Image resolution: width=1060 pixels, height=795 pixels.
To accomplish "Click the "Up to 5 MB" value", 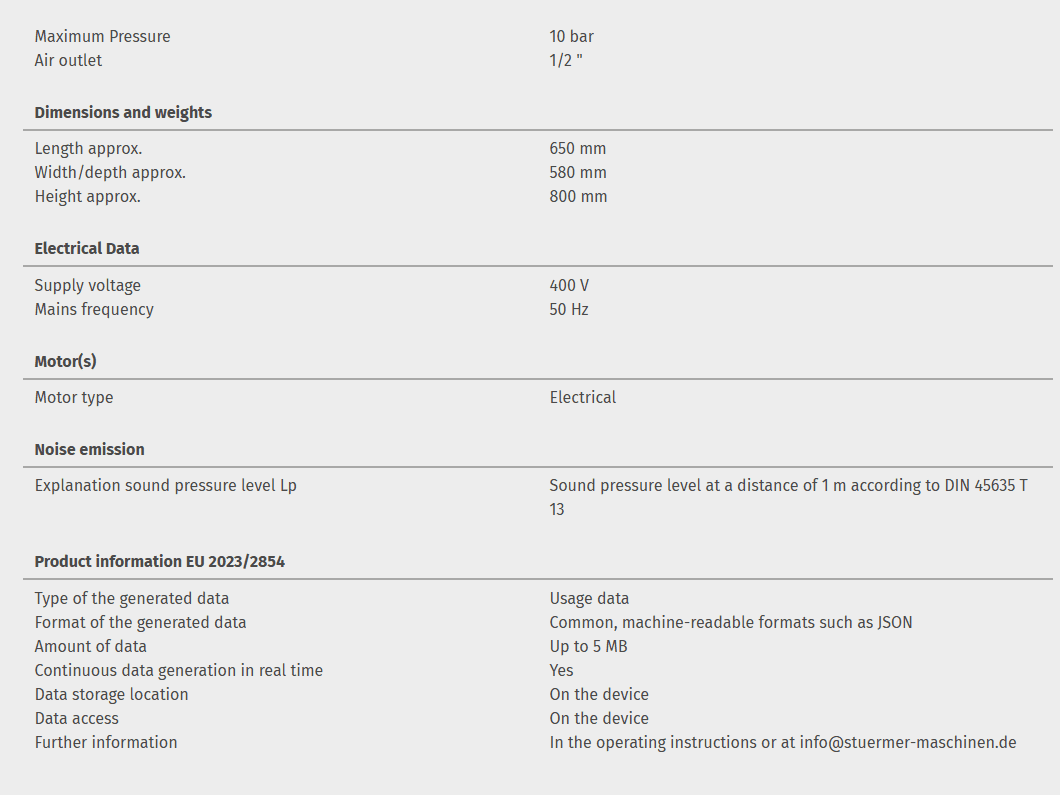I will tap(588, 646).
